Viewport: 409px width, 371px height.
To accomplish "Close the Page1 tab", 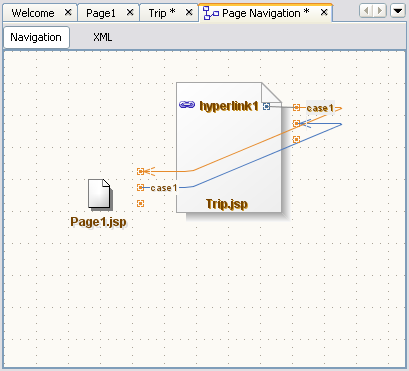I will (x=130, y=12).
